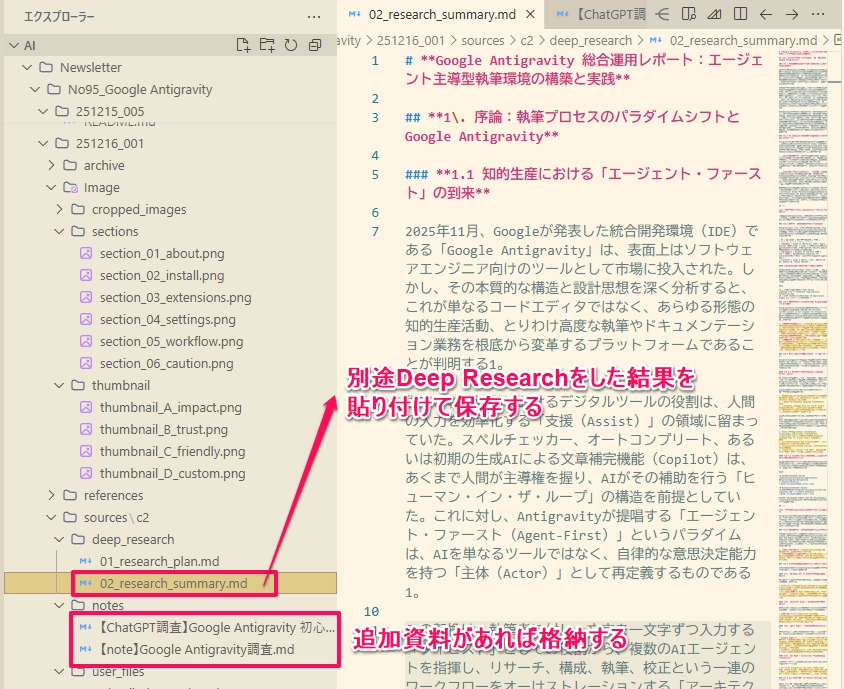844x689 pixels.
Task: Collapse the sections folder chevron
Action: (x=59, y=231)
